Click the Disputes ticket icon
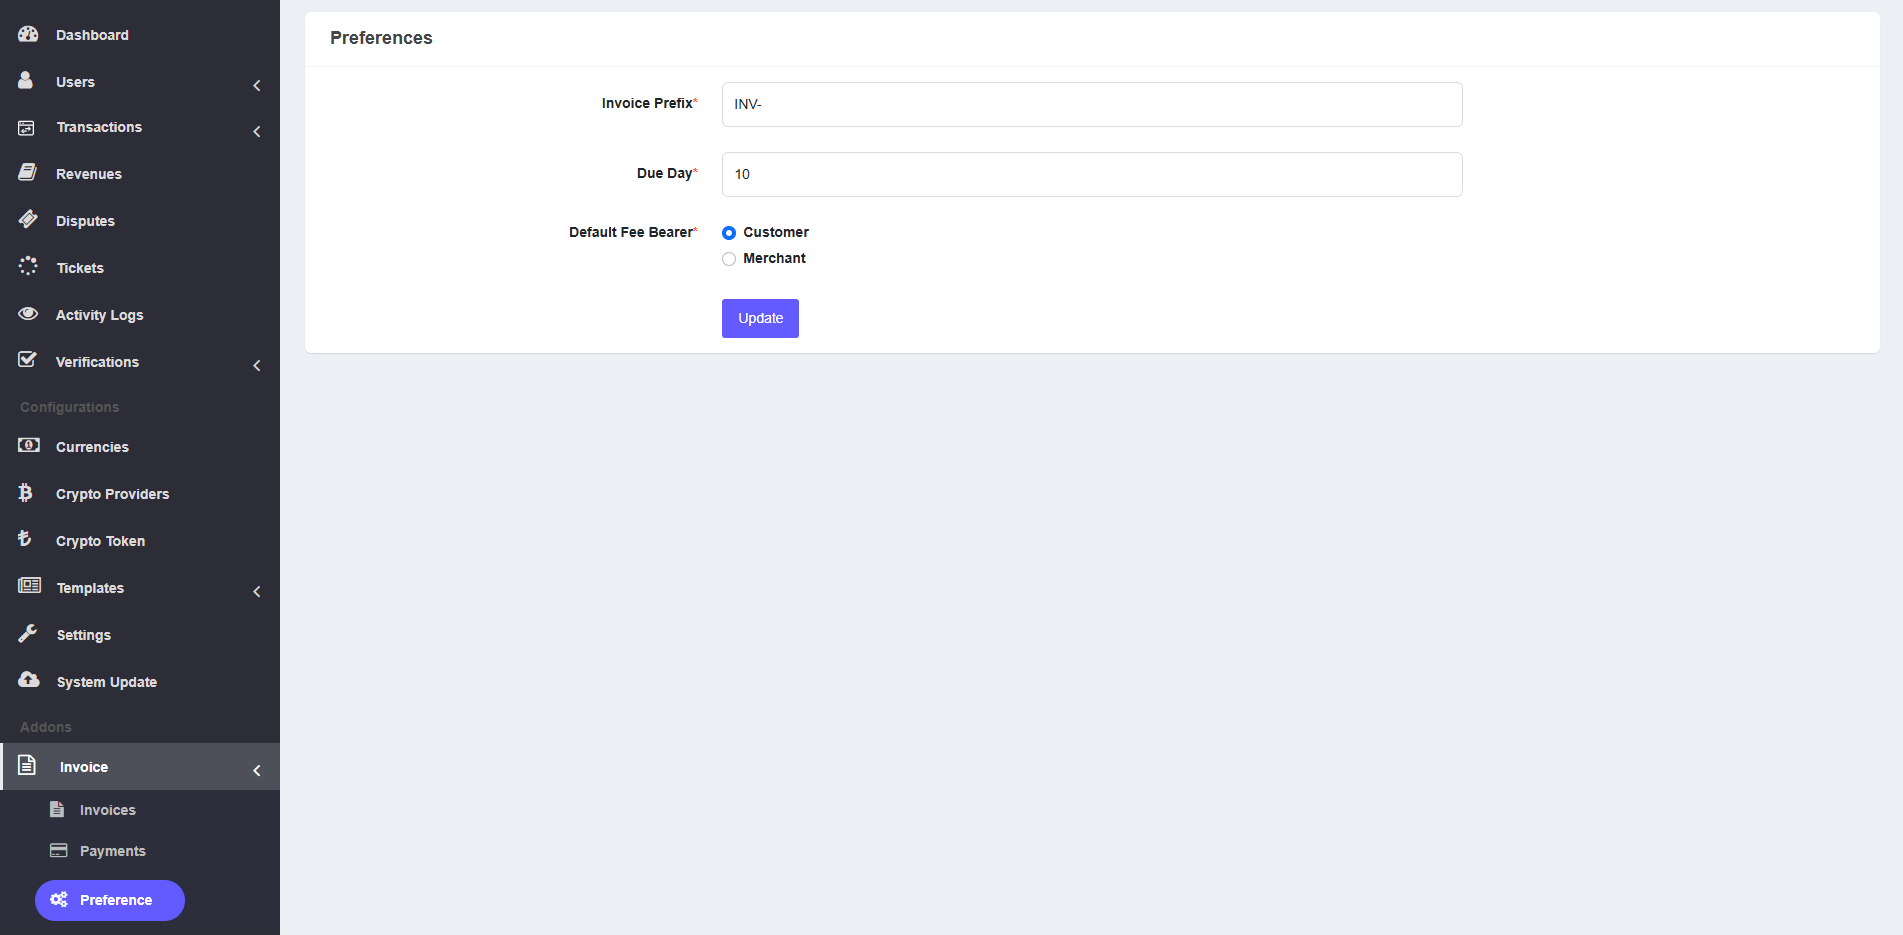This screenshot has height=935, width=1903. tap(28, 220)
